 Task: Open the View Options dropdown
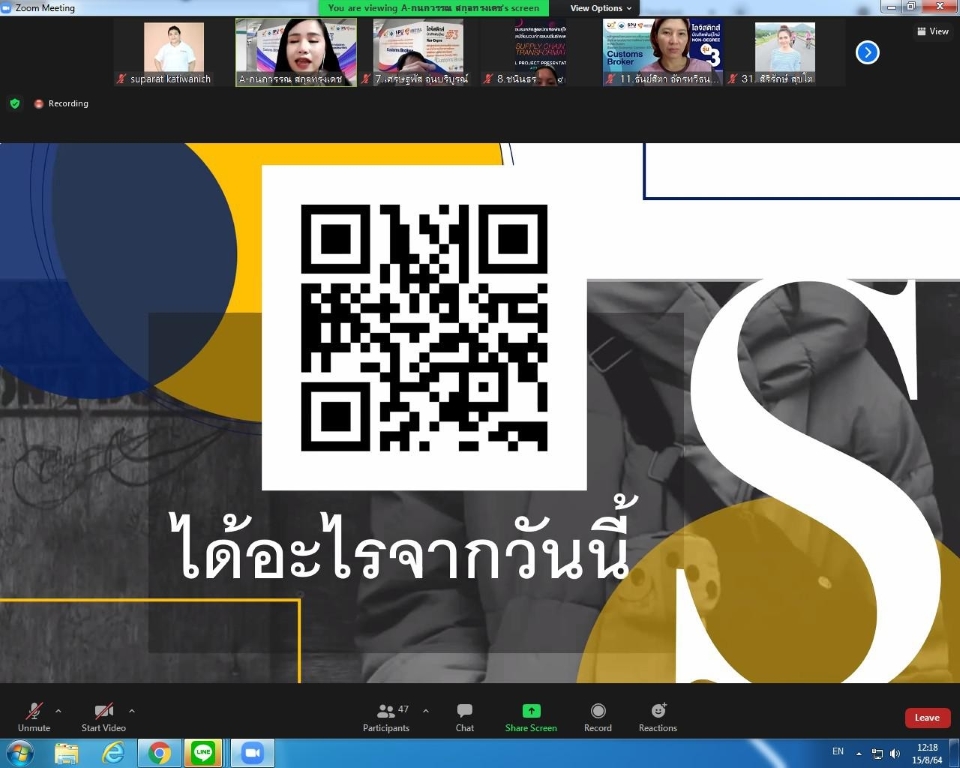click(600, 8)
